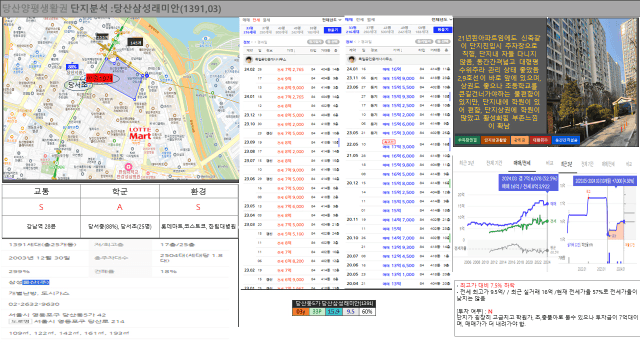Click the blue button beside left panel size tabs

click(x=333, y=30)
